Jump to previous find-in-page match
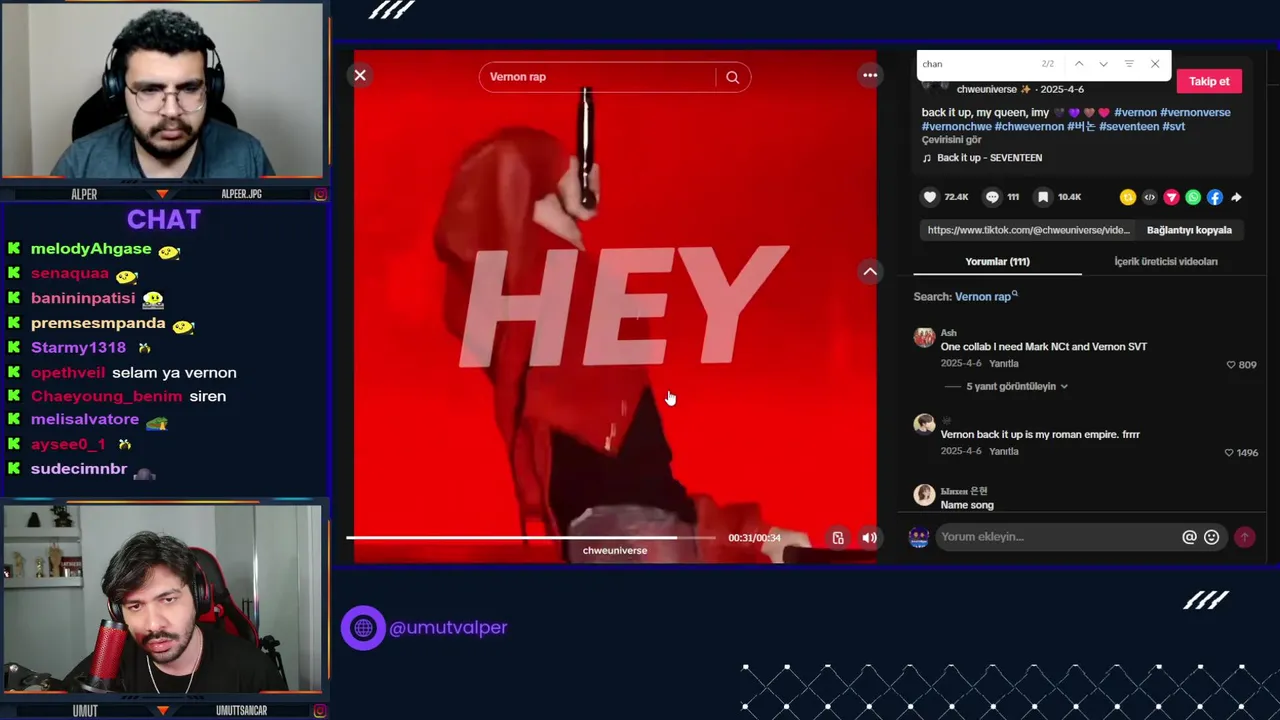Viewport: 1280px width, 720px height. (1079, 64)
